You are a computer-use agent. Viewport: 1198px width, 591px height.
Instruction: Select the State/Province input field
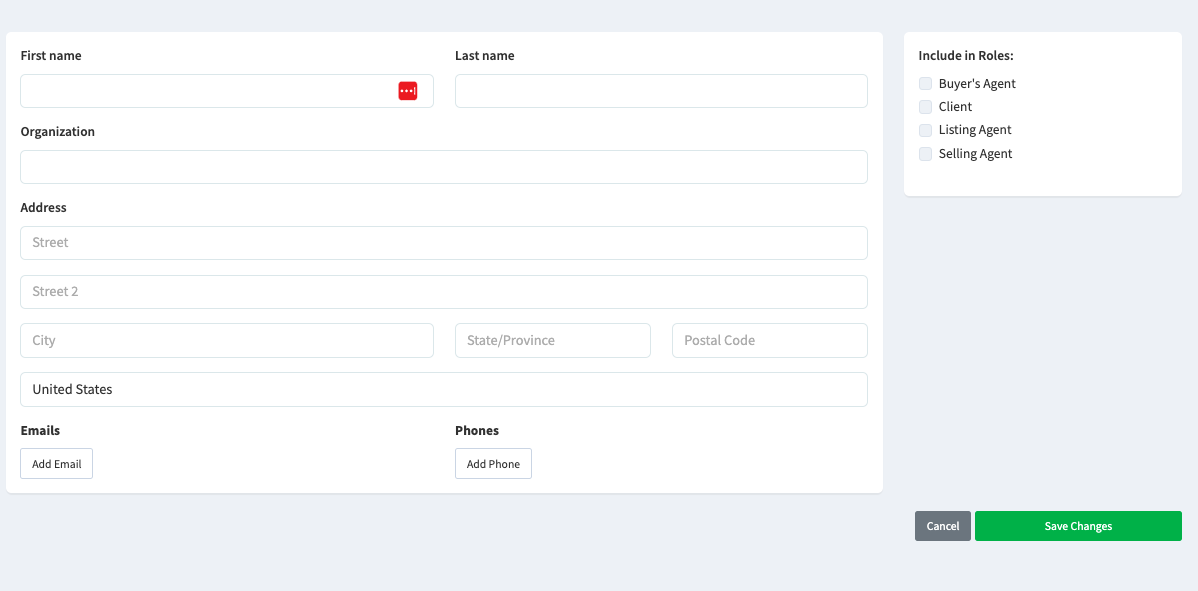pyautogui.click(x=553, y=340)
